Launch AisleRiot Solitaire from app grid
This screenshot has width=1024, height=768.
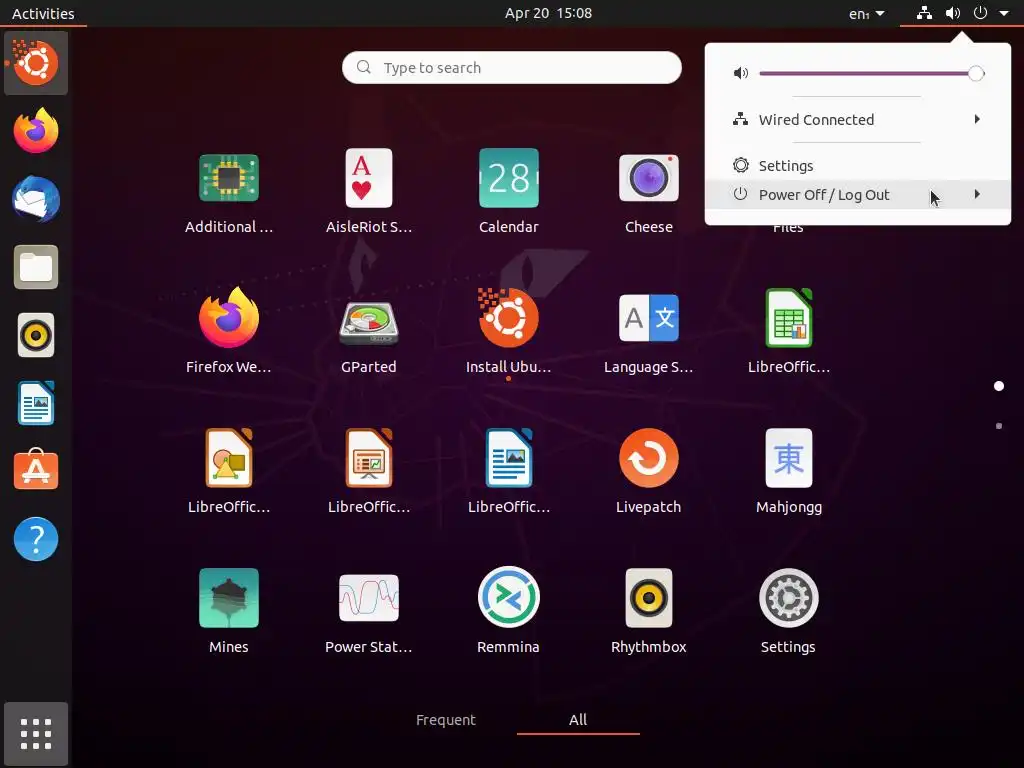pyautogui.click(x=368, y=178)
